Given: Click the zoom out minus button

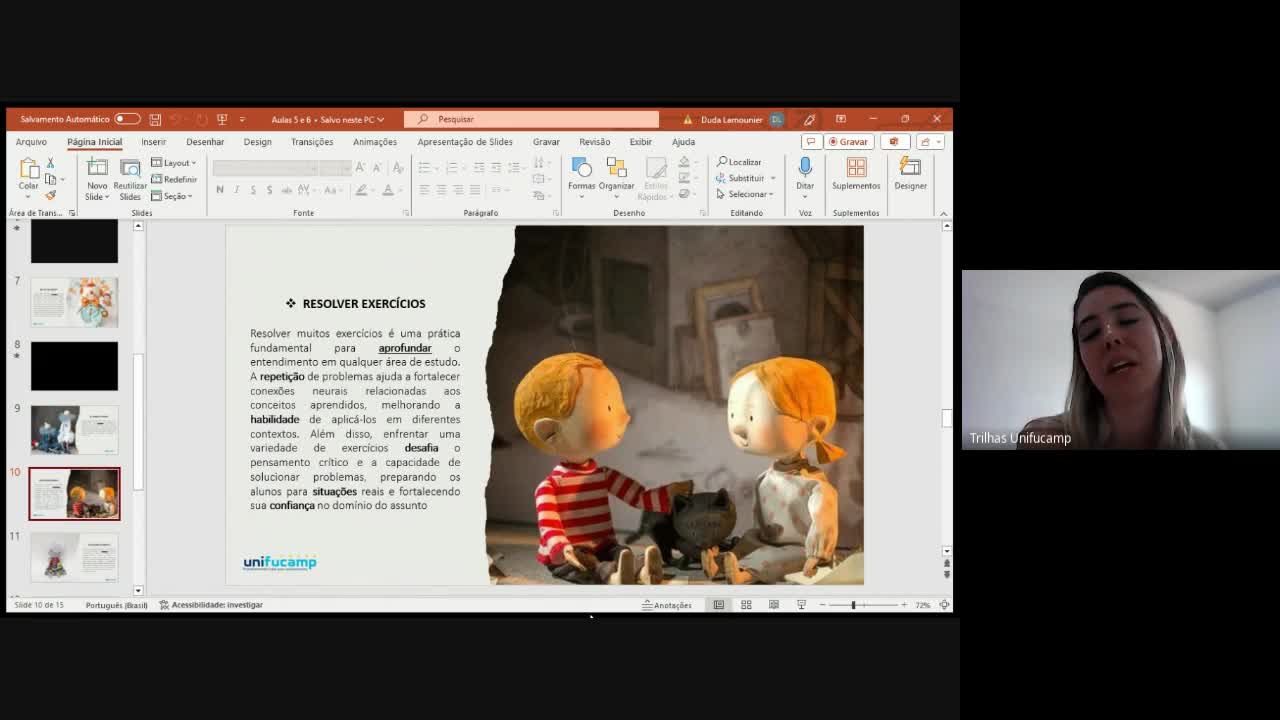Looking at the screenshot, I should tap(822, 605).
